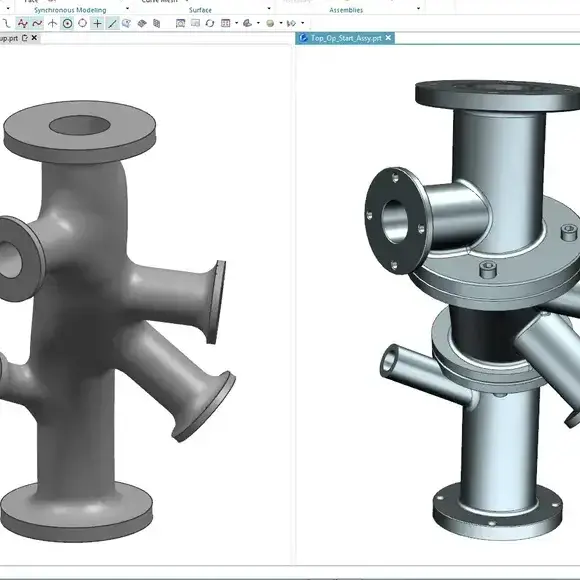Toggle the existing point plus snap icon

pos(97,24)
